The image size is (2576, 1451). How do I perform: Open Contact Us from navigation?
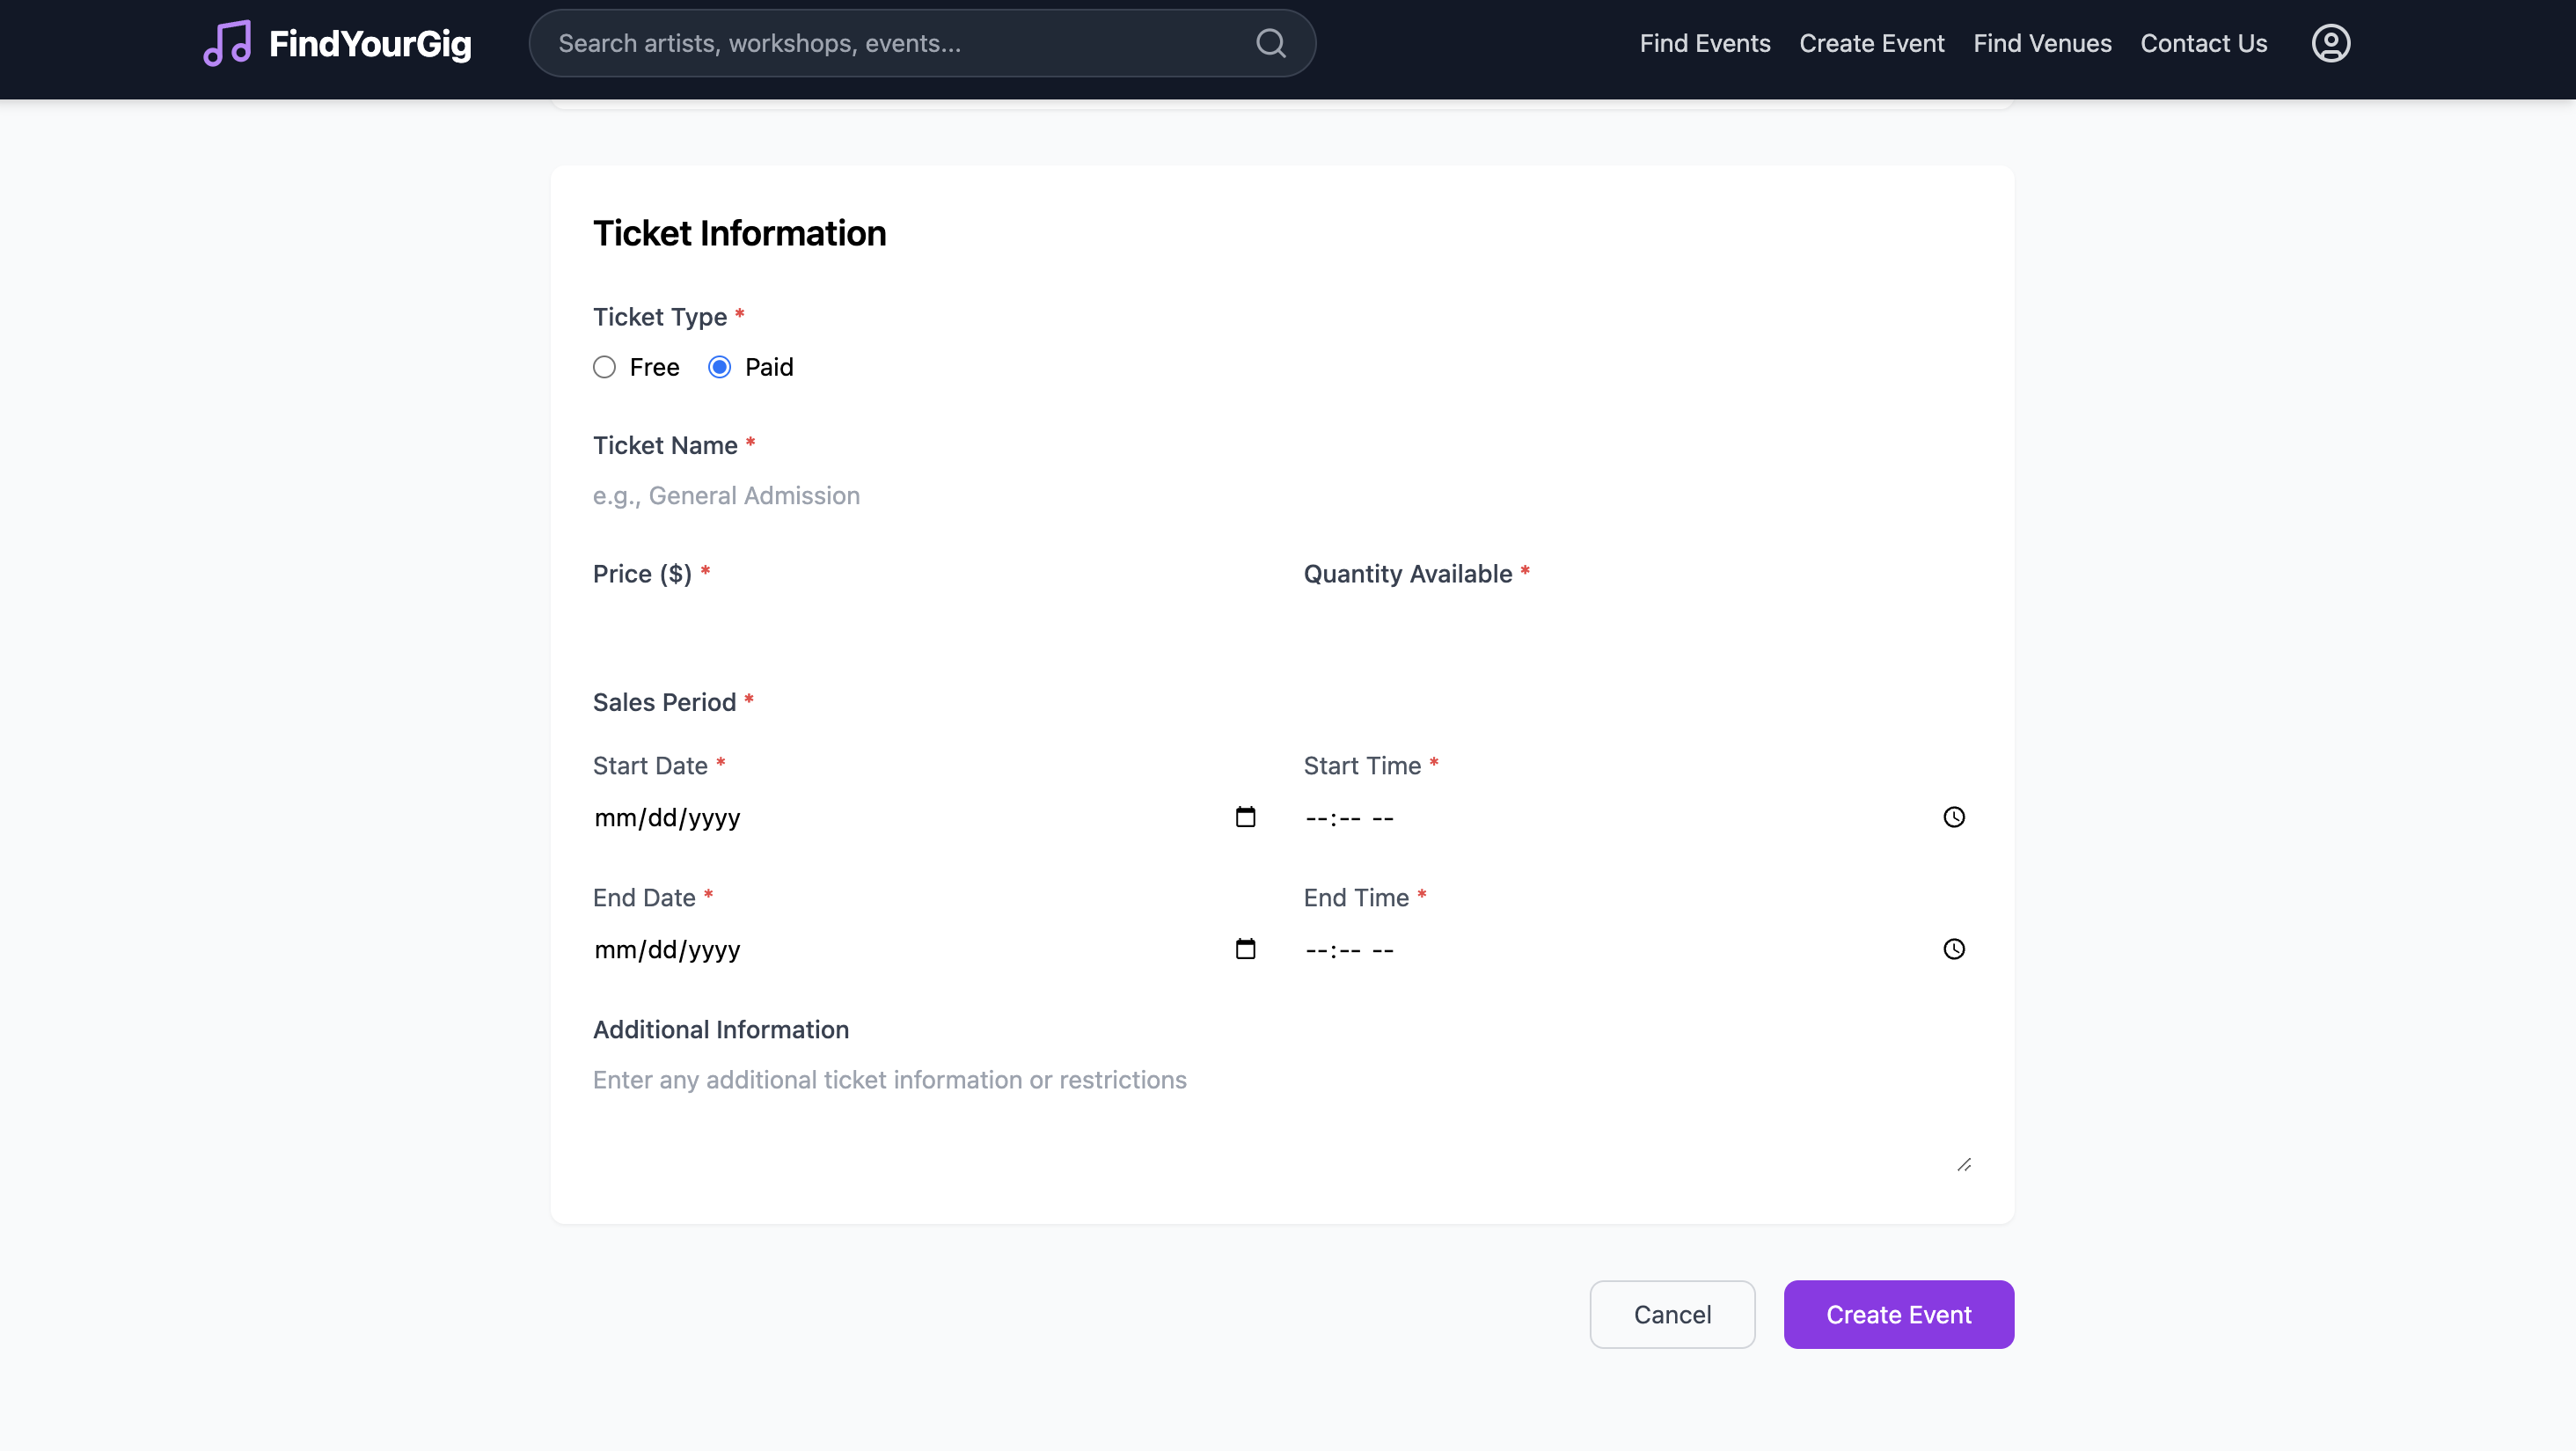coord(2203,44)
